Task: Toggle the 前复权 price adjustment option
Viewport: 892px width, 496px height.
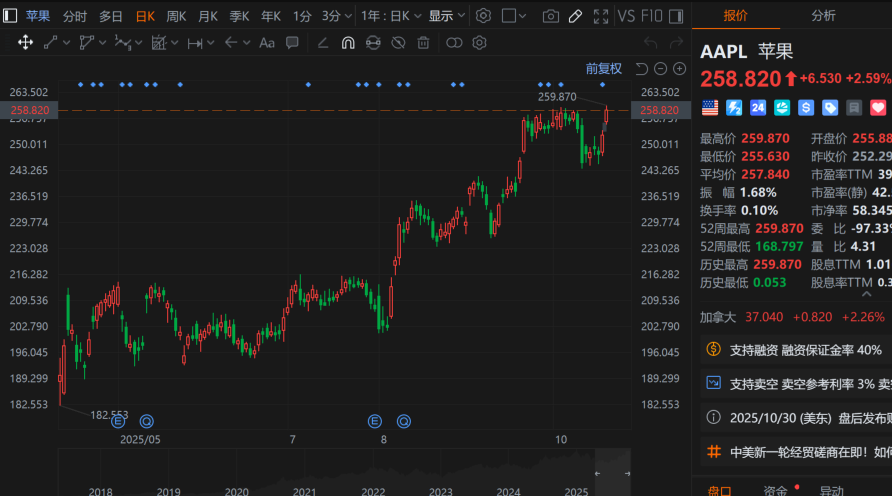Action: [603, 68]
